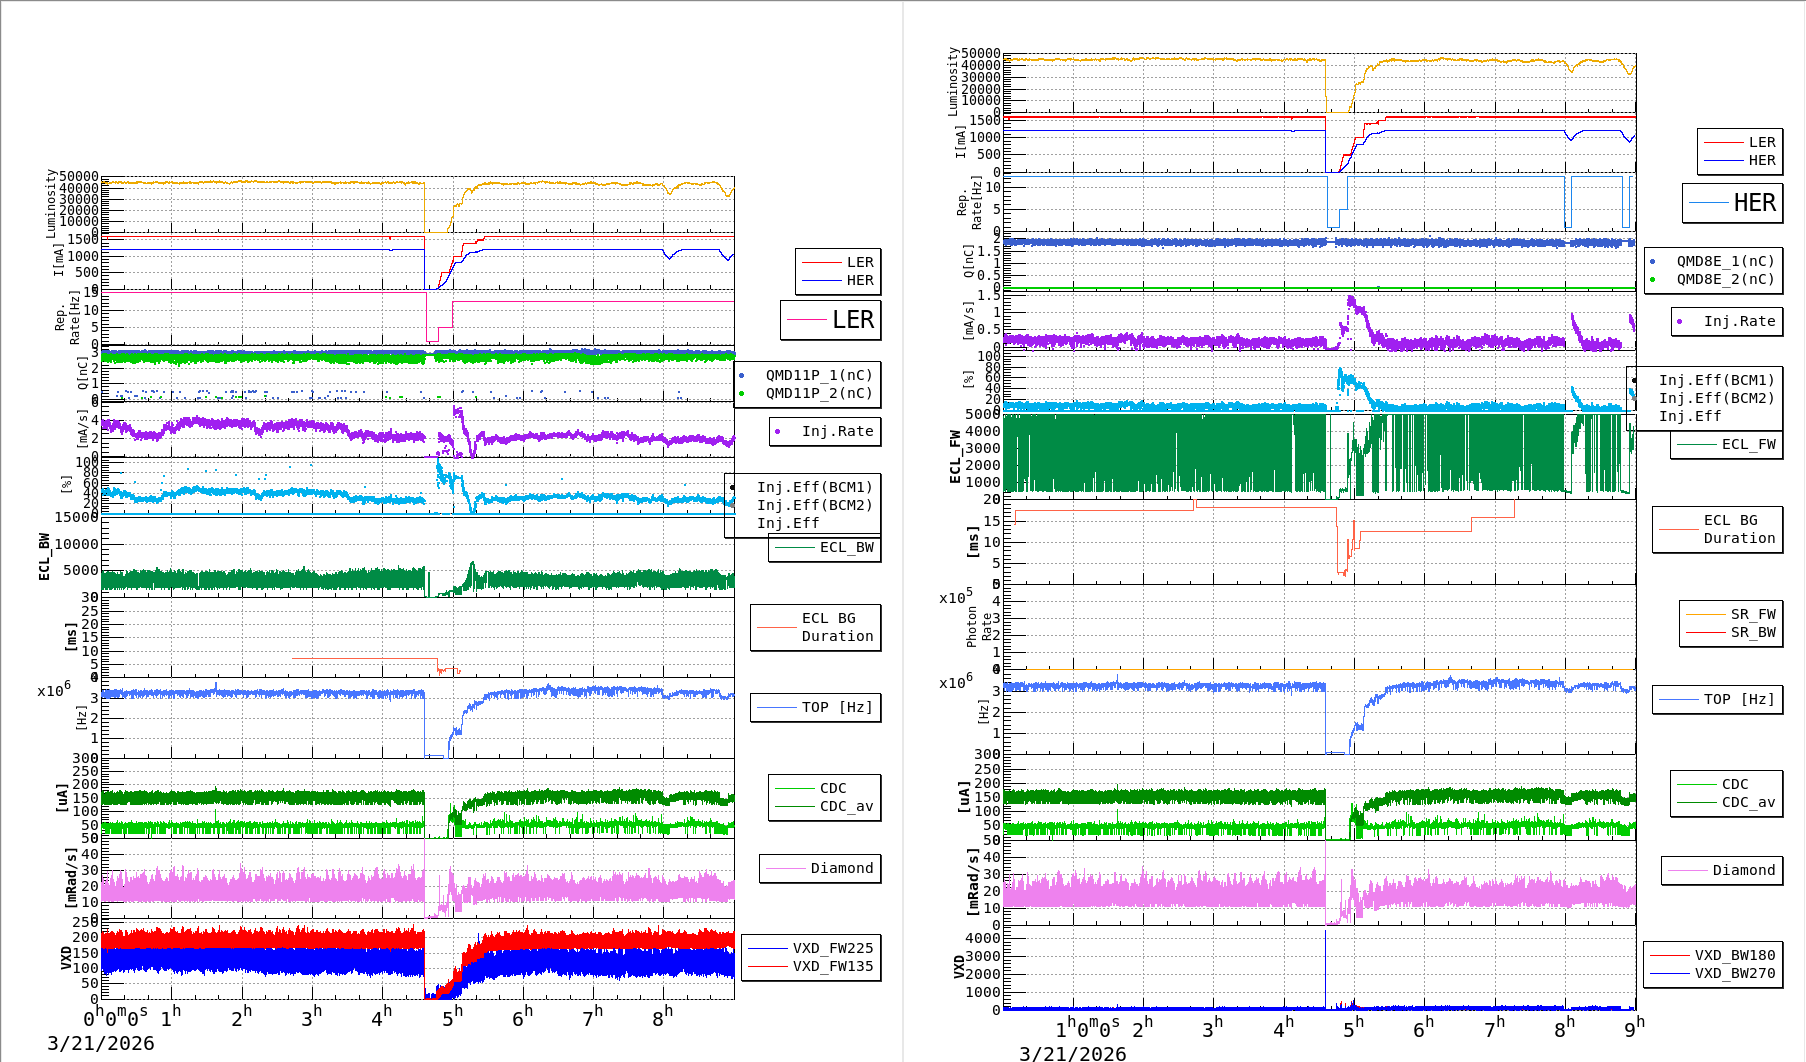The height and width of the screenshot is (1062, 1806).
Task: Click the VXD_FW135 red legend line
Action: click(x=768, y=967)
